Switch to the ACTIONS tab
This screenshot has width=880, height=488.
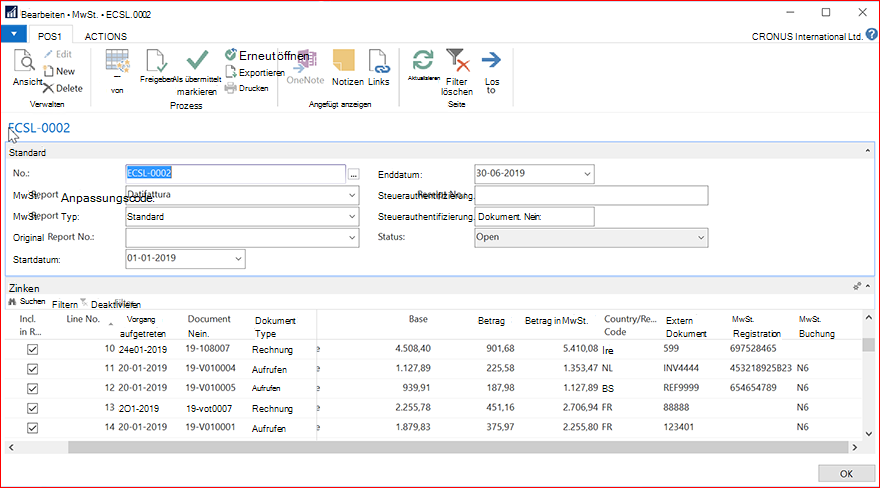106,36
